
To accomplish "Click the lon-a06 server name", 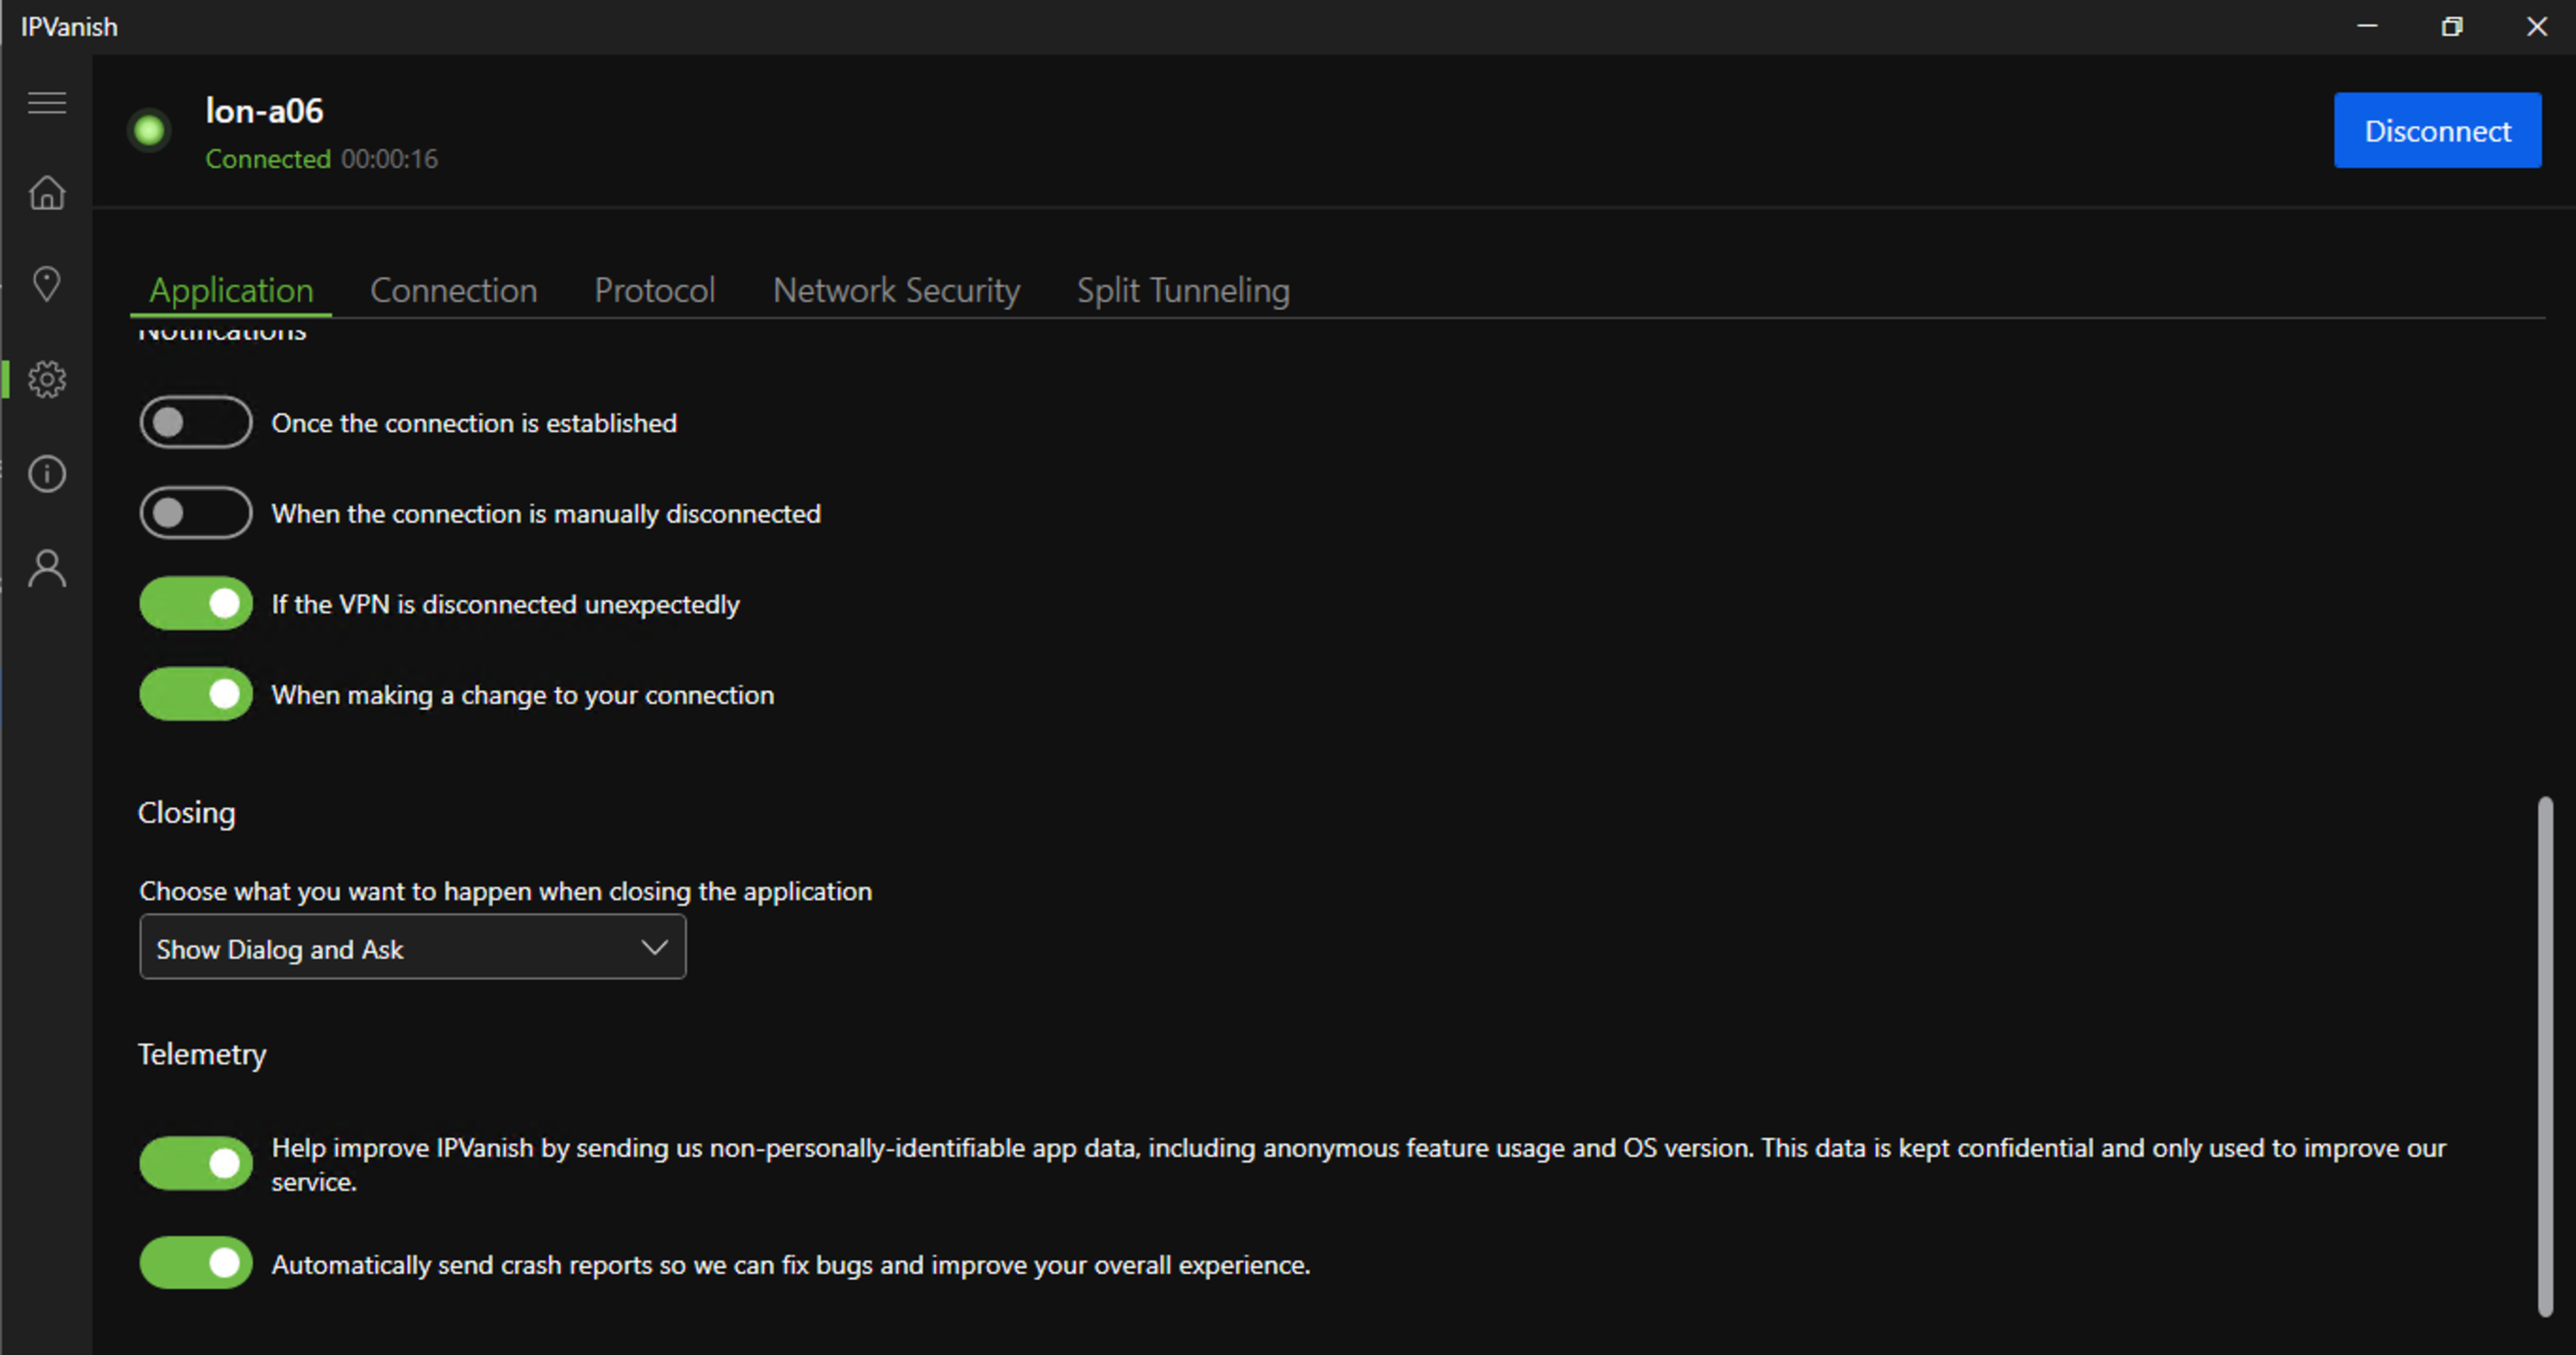I will [264, 111].
